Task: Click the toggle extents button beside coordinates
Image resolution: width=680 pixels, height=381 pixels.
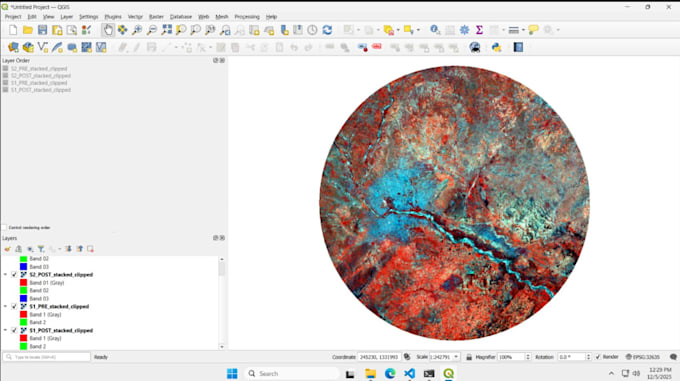Action: (407, 357)
